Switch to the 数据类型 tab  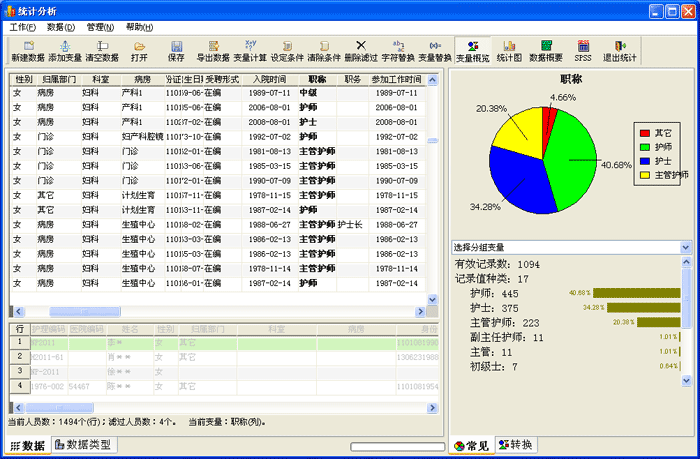pos(84,445)
